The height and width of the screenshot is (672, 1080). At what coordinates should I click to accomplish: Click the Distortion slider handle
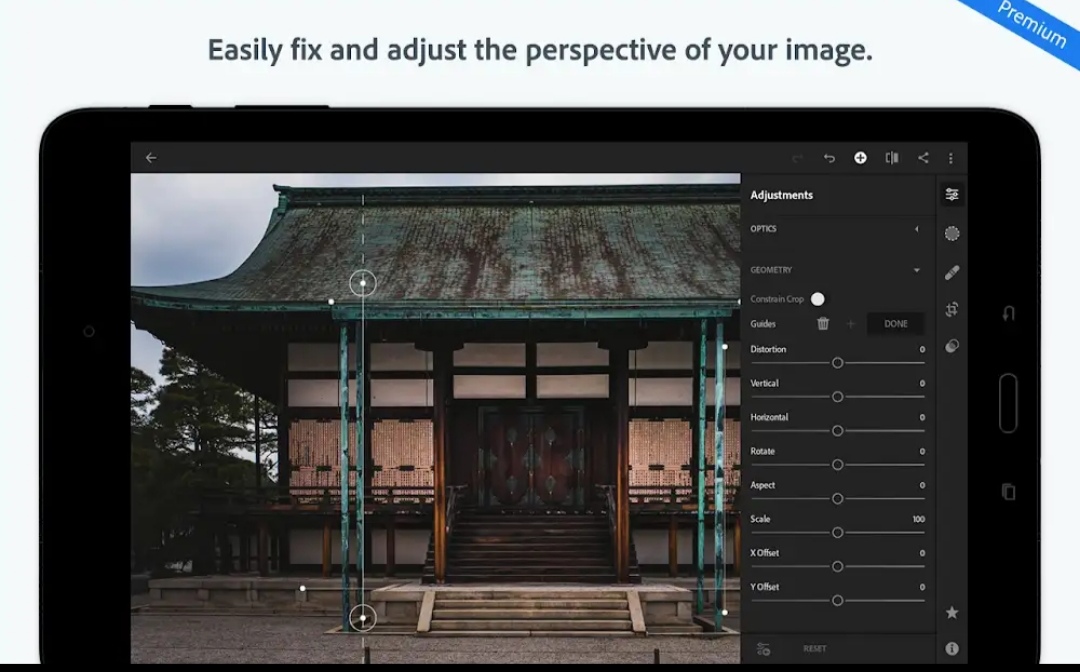838,363
